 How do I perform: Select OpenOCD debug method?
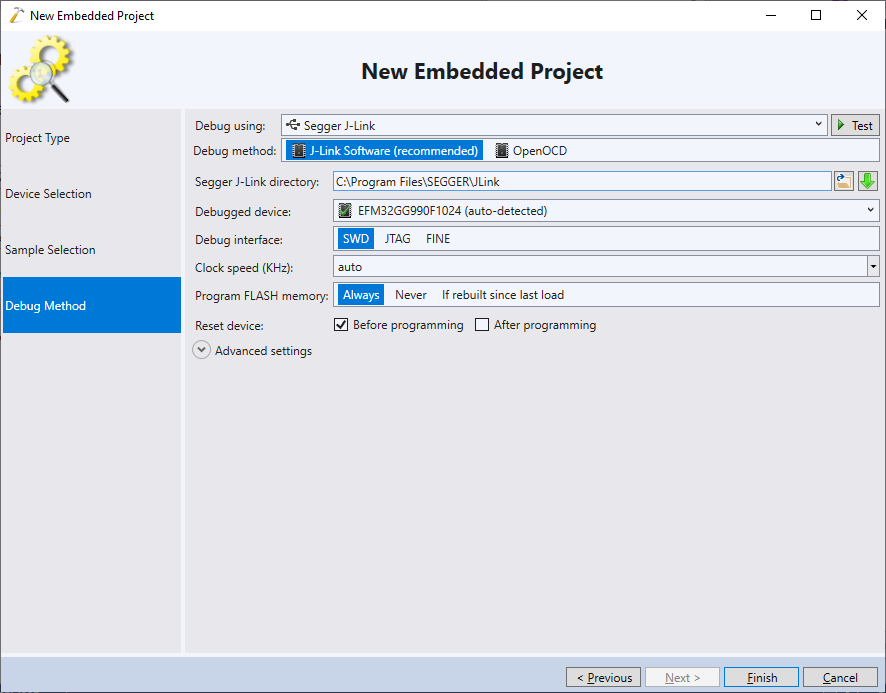pos(531,151)
